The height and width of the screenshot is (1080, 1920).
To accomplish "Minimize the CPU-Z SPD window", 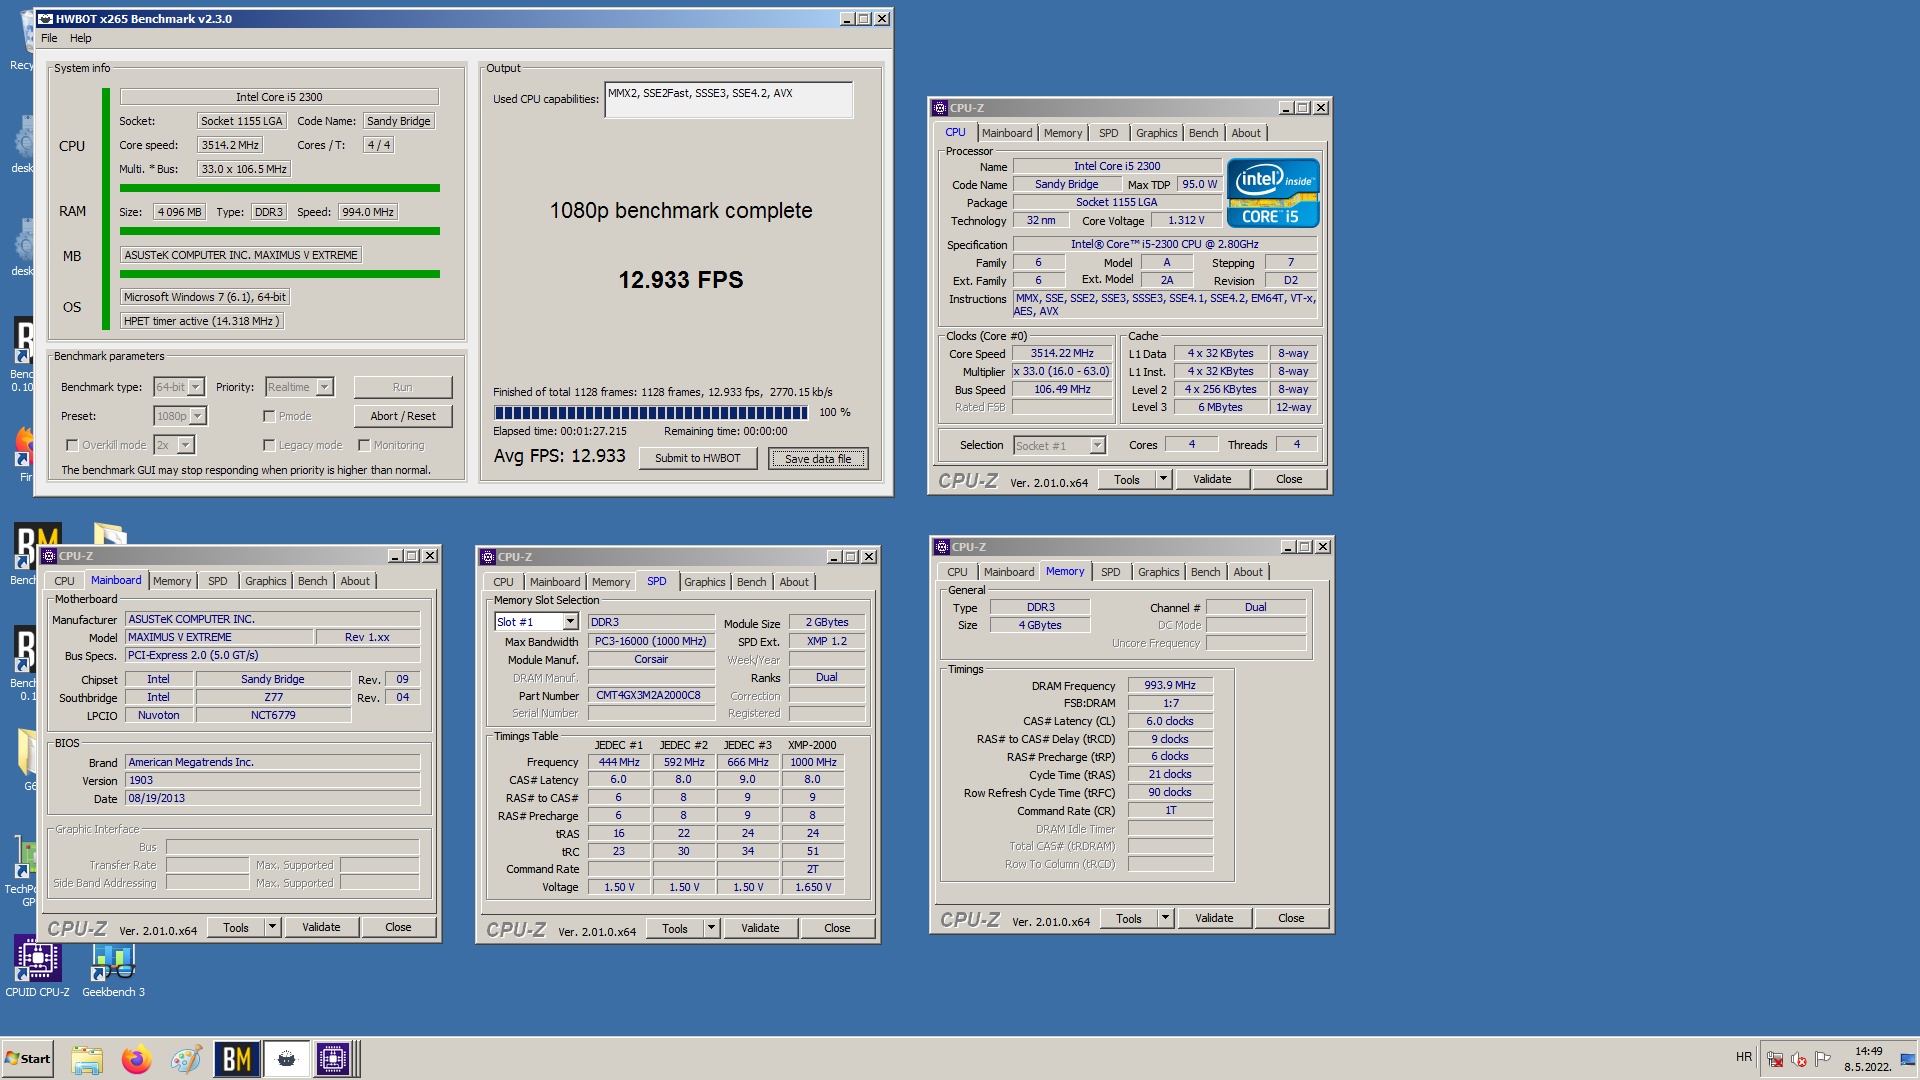I will coord(834,557).
